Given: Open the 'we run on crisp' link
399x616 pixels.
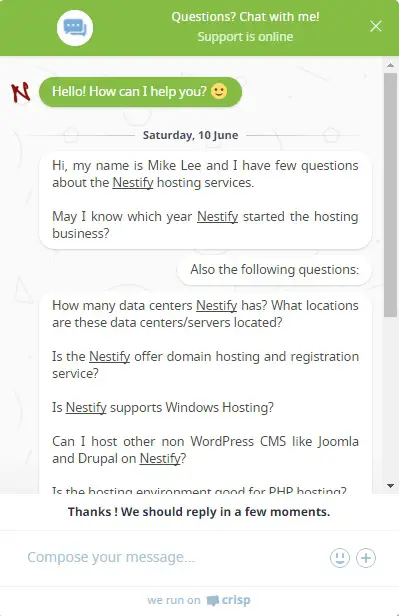Looking at the screenshot, I should tap(199, 600).
